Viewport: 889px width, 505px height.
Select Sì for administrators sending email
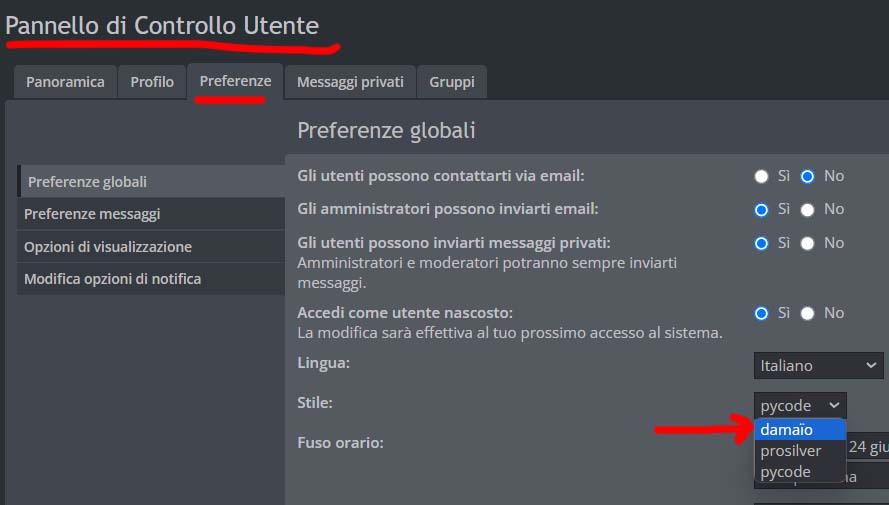click(761, 209)
